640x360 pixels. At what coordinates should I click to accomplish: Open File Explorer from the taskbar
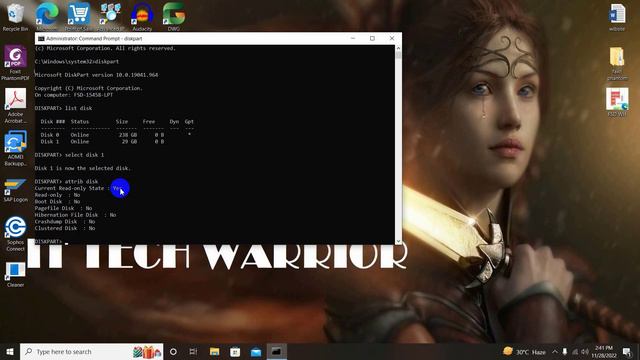pos(214,351)
